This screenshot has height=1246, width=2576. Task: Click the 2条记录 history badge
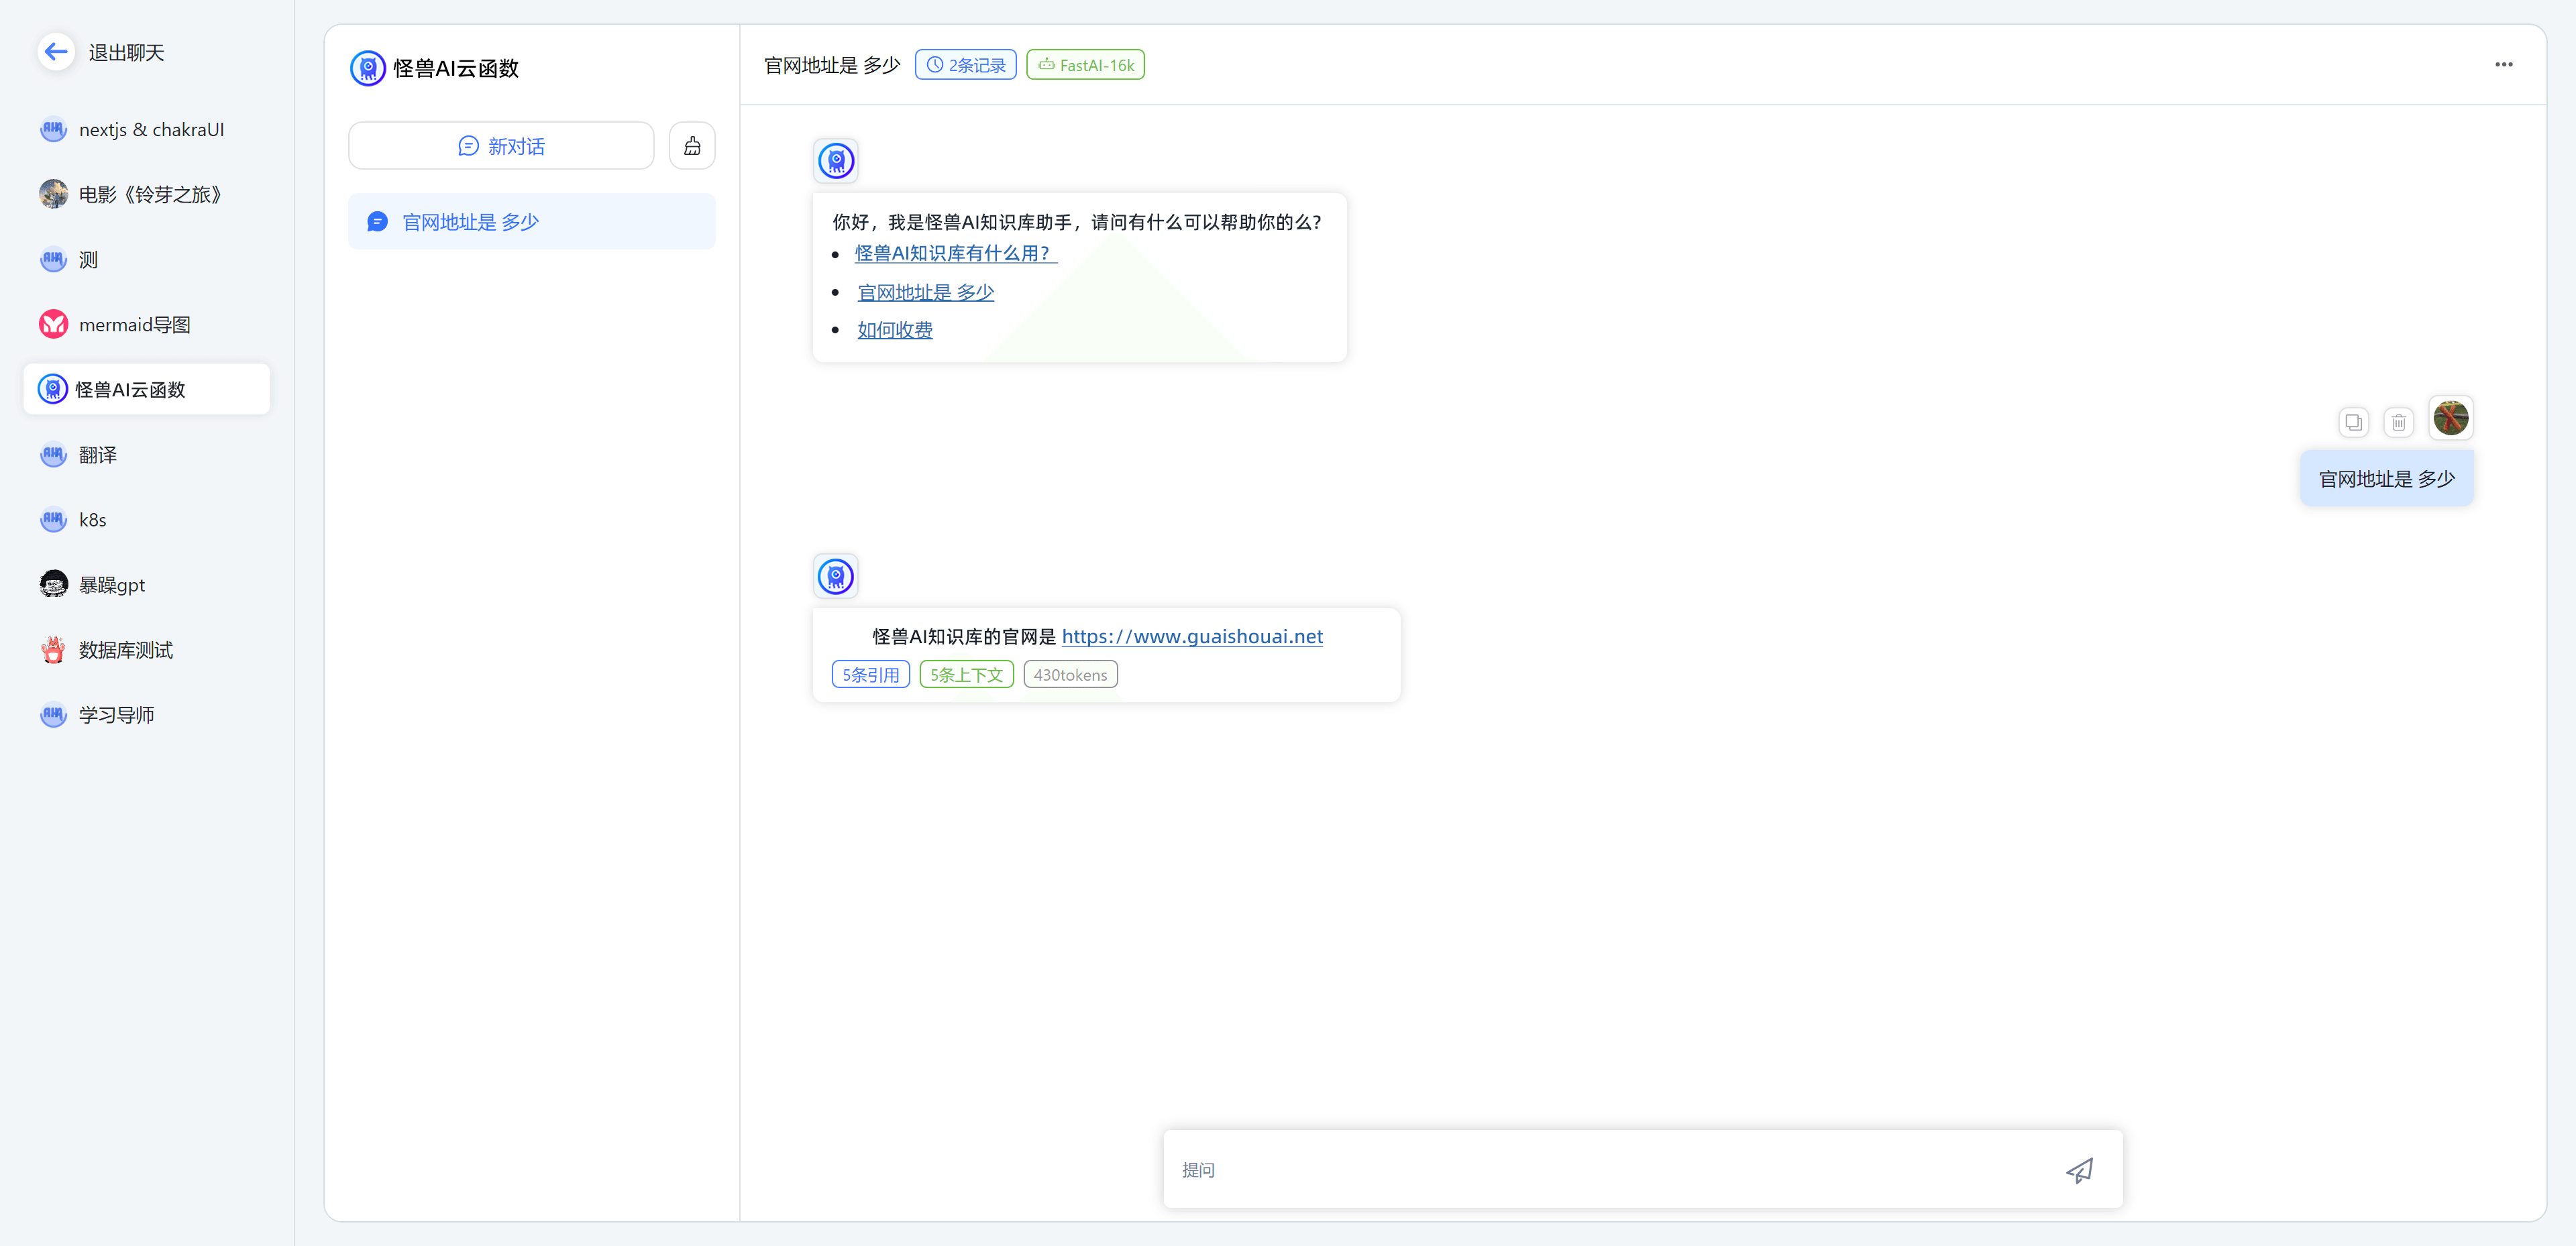[965, 65]
